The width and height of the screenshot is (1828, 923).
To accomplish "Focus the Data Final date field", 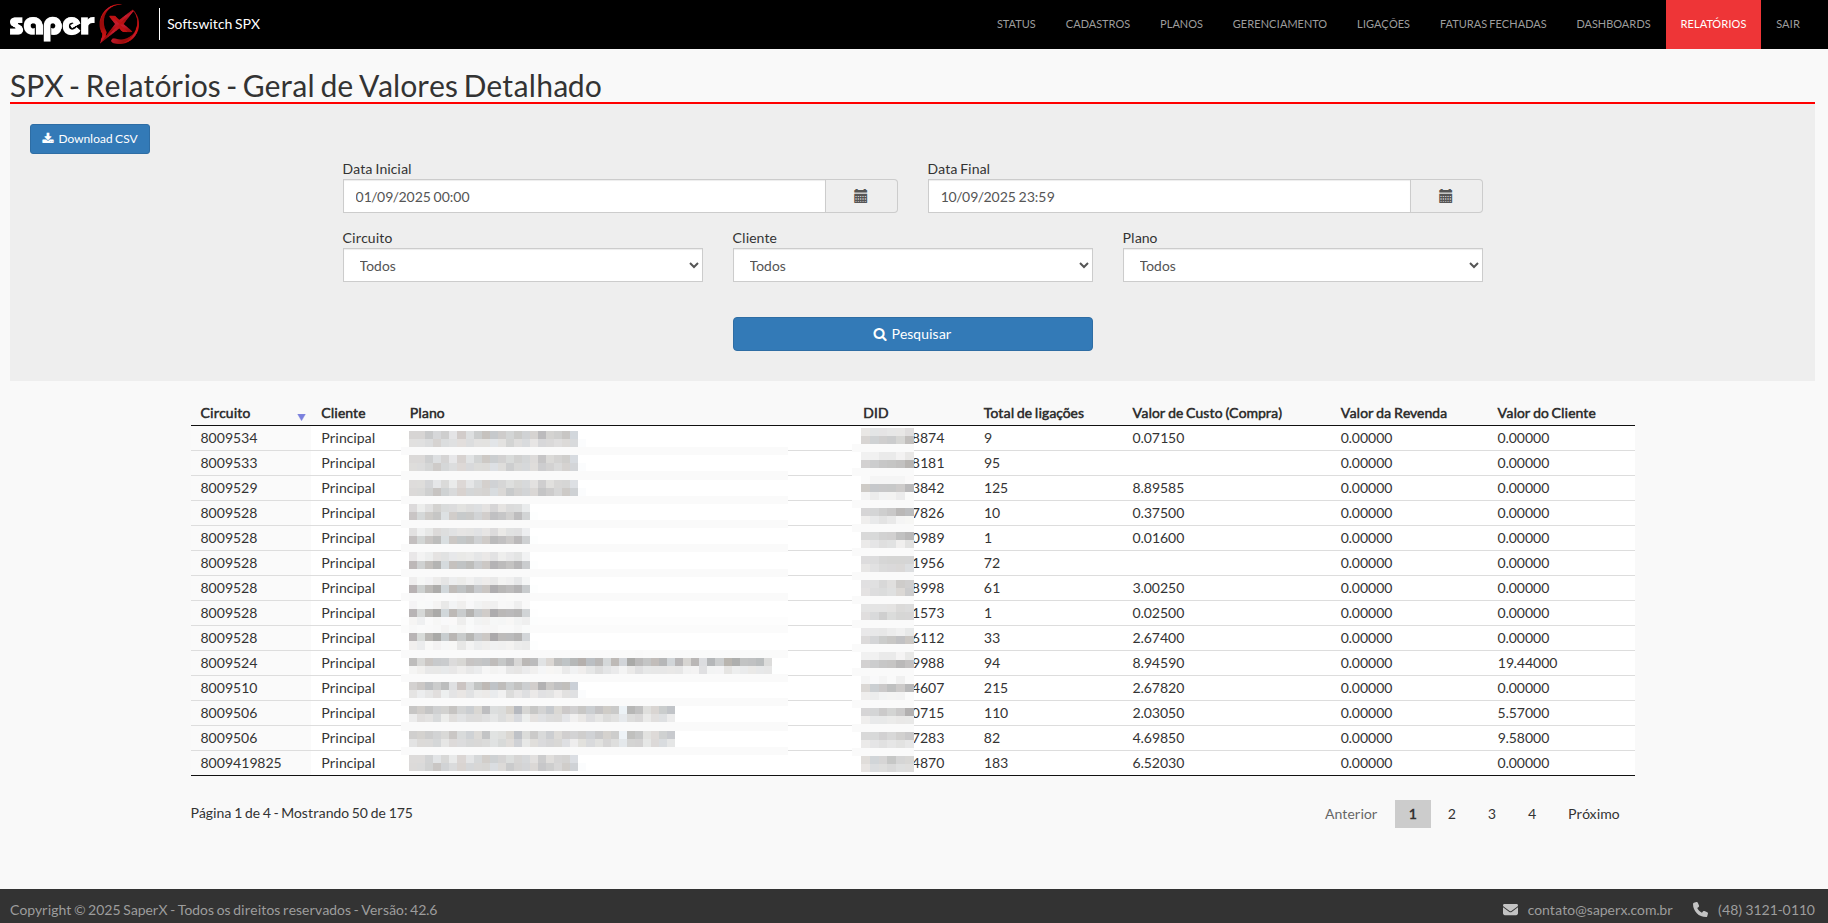I will [x=1169, y=196].
